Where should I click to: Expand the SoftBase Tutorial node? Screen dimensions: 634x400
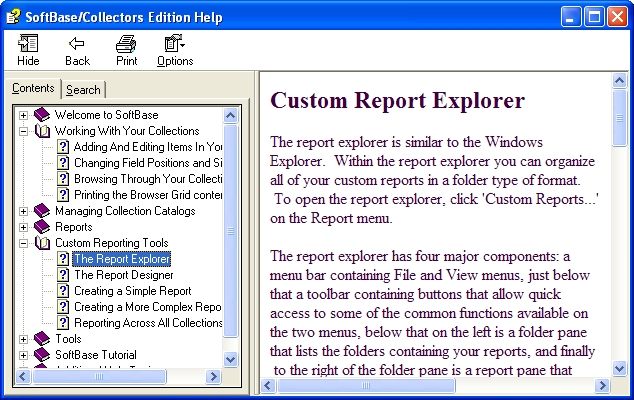[x=23, y=355]
